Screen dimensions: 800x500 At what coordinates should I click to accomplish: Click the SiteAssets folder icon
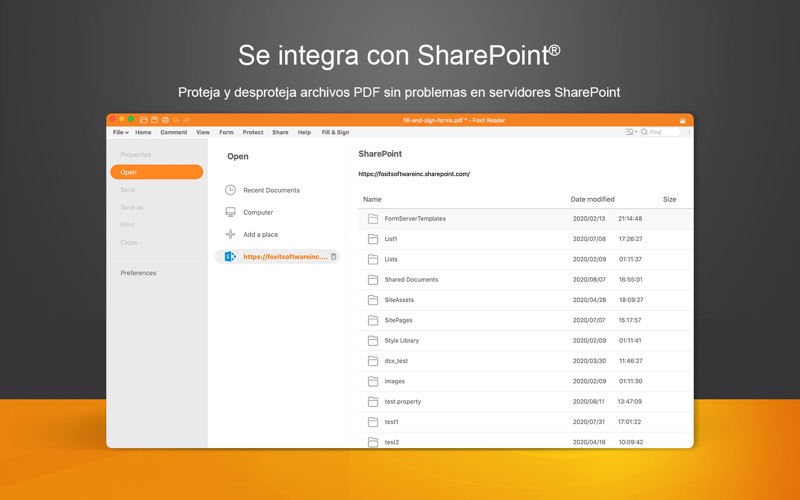point(373,300)
